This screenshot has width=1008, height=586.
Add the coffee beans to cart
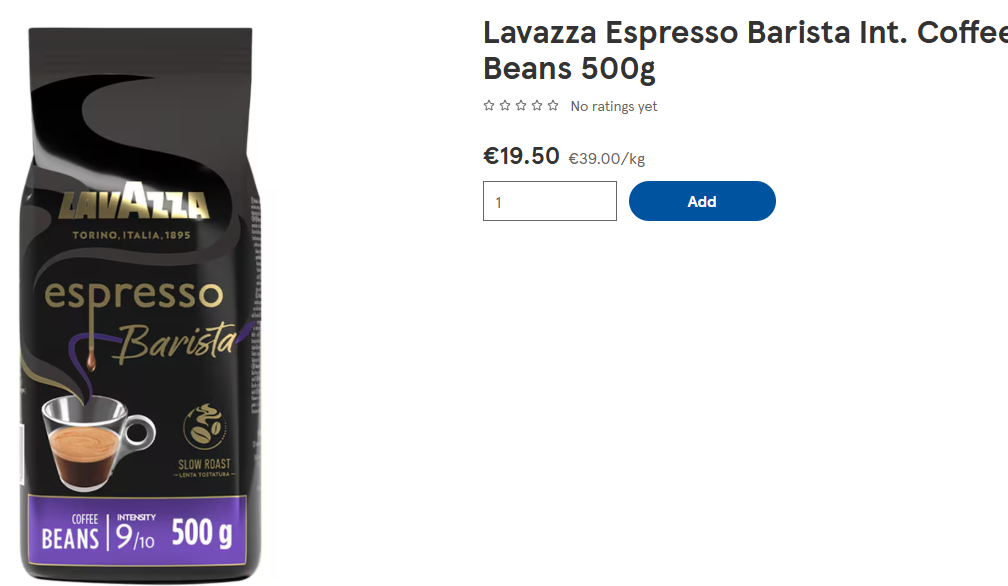point(702,201)
